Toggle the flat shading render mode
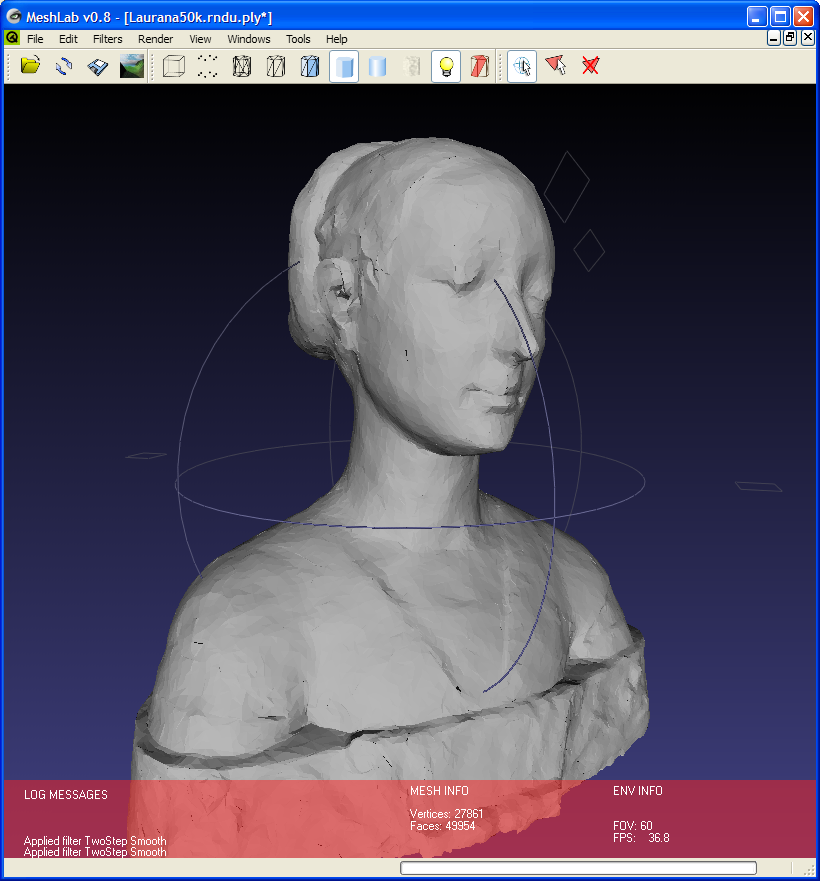This screenshot has width=820, height=881. pos(344,67)
